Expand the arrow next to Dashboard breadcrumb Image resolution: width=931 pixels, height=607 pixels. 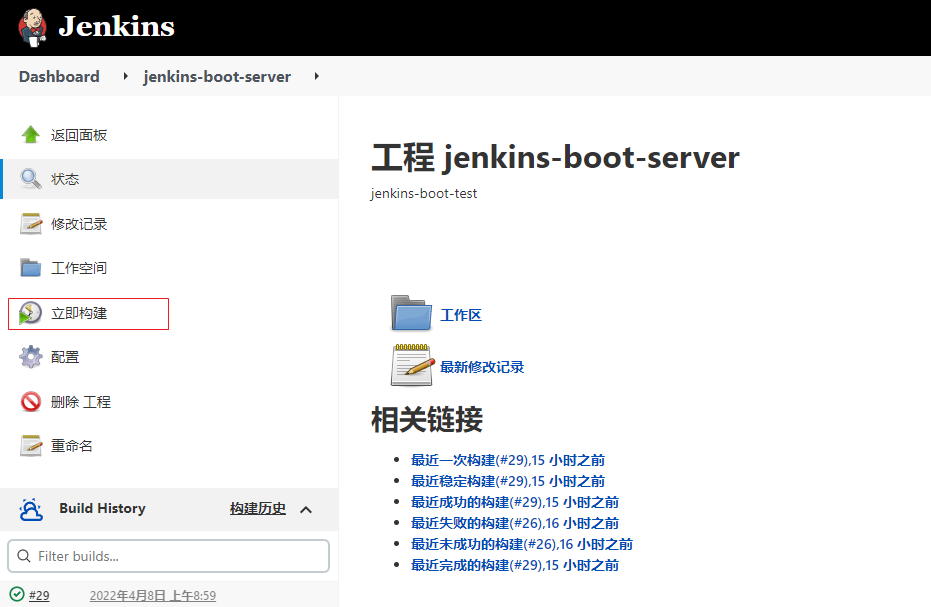pos(125,76)
